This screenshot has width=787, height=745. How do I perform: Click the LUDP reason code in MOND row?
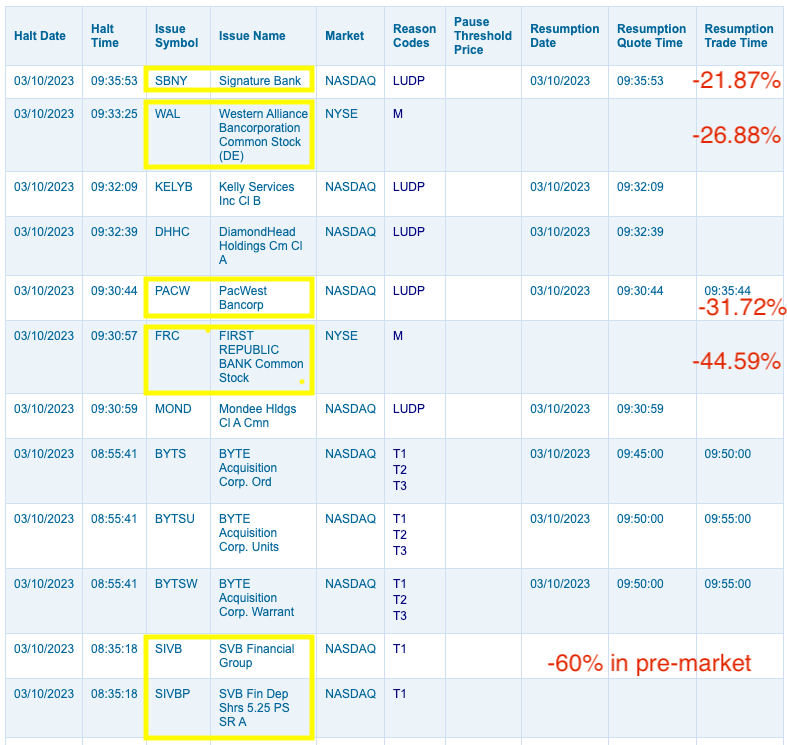tap(409, 409)
